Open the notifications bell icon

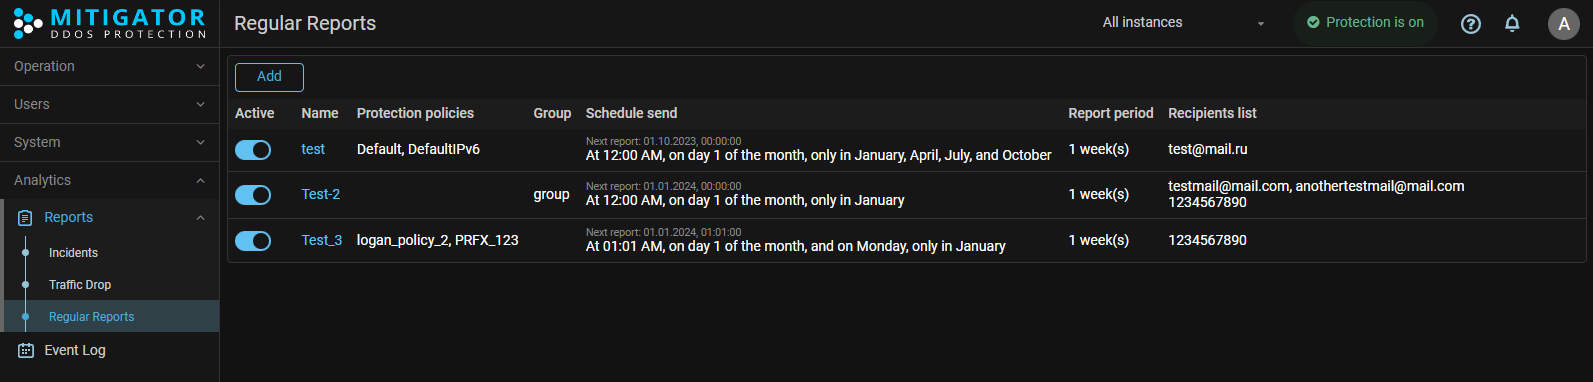(1512, 24)
